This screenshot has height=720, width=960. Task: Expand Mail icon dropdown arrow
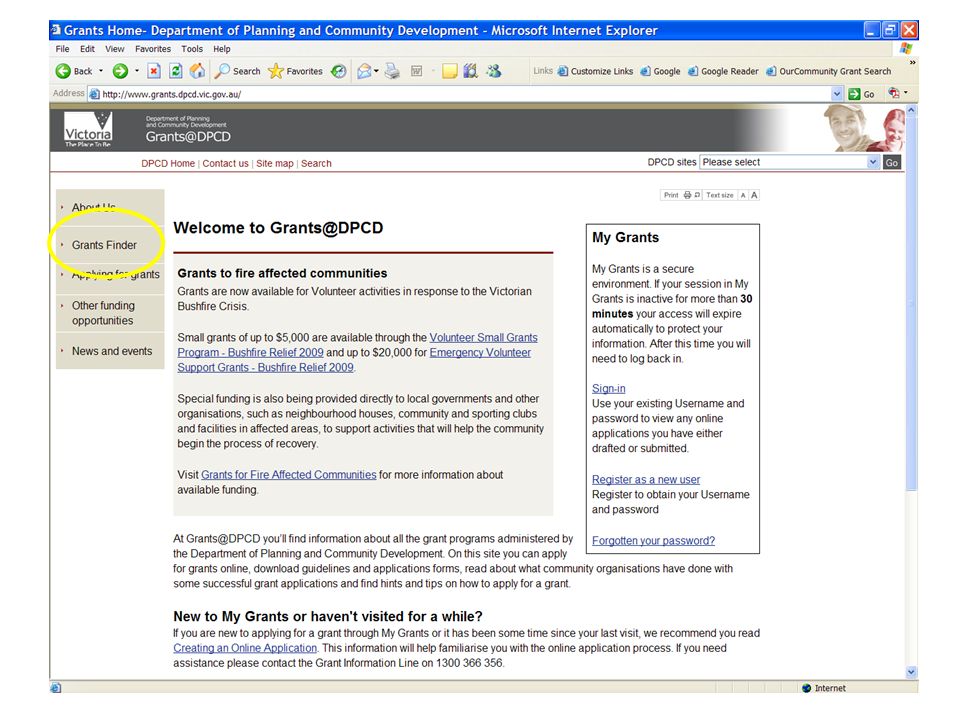pyautogui.click(x=376, y=71)
